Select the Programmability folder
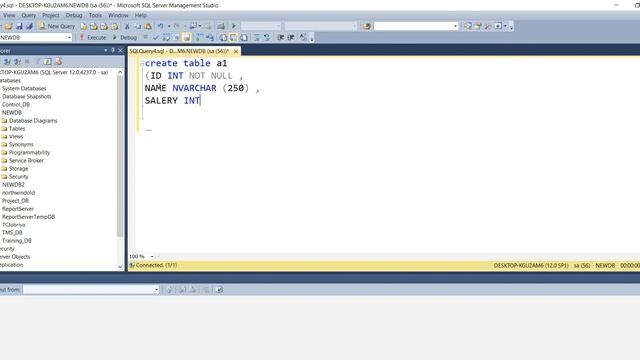 tap(29, 152)
